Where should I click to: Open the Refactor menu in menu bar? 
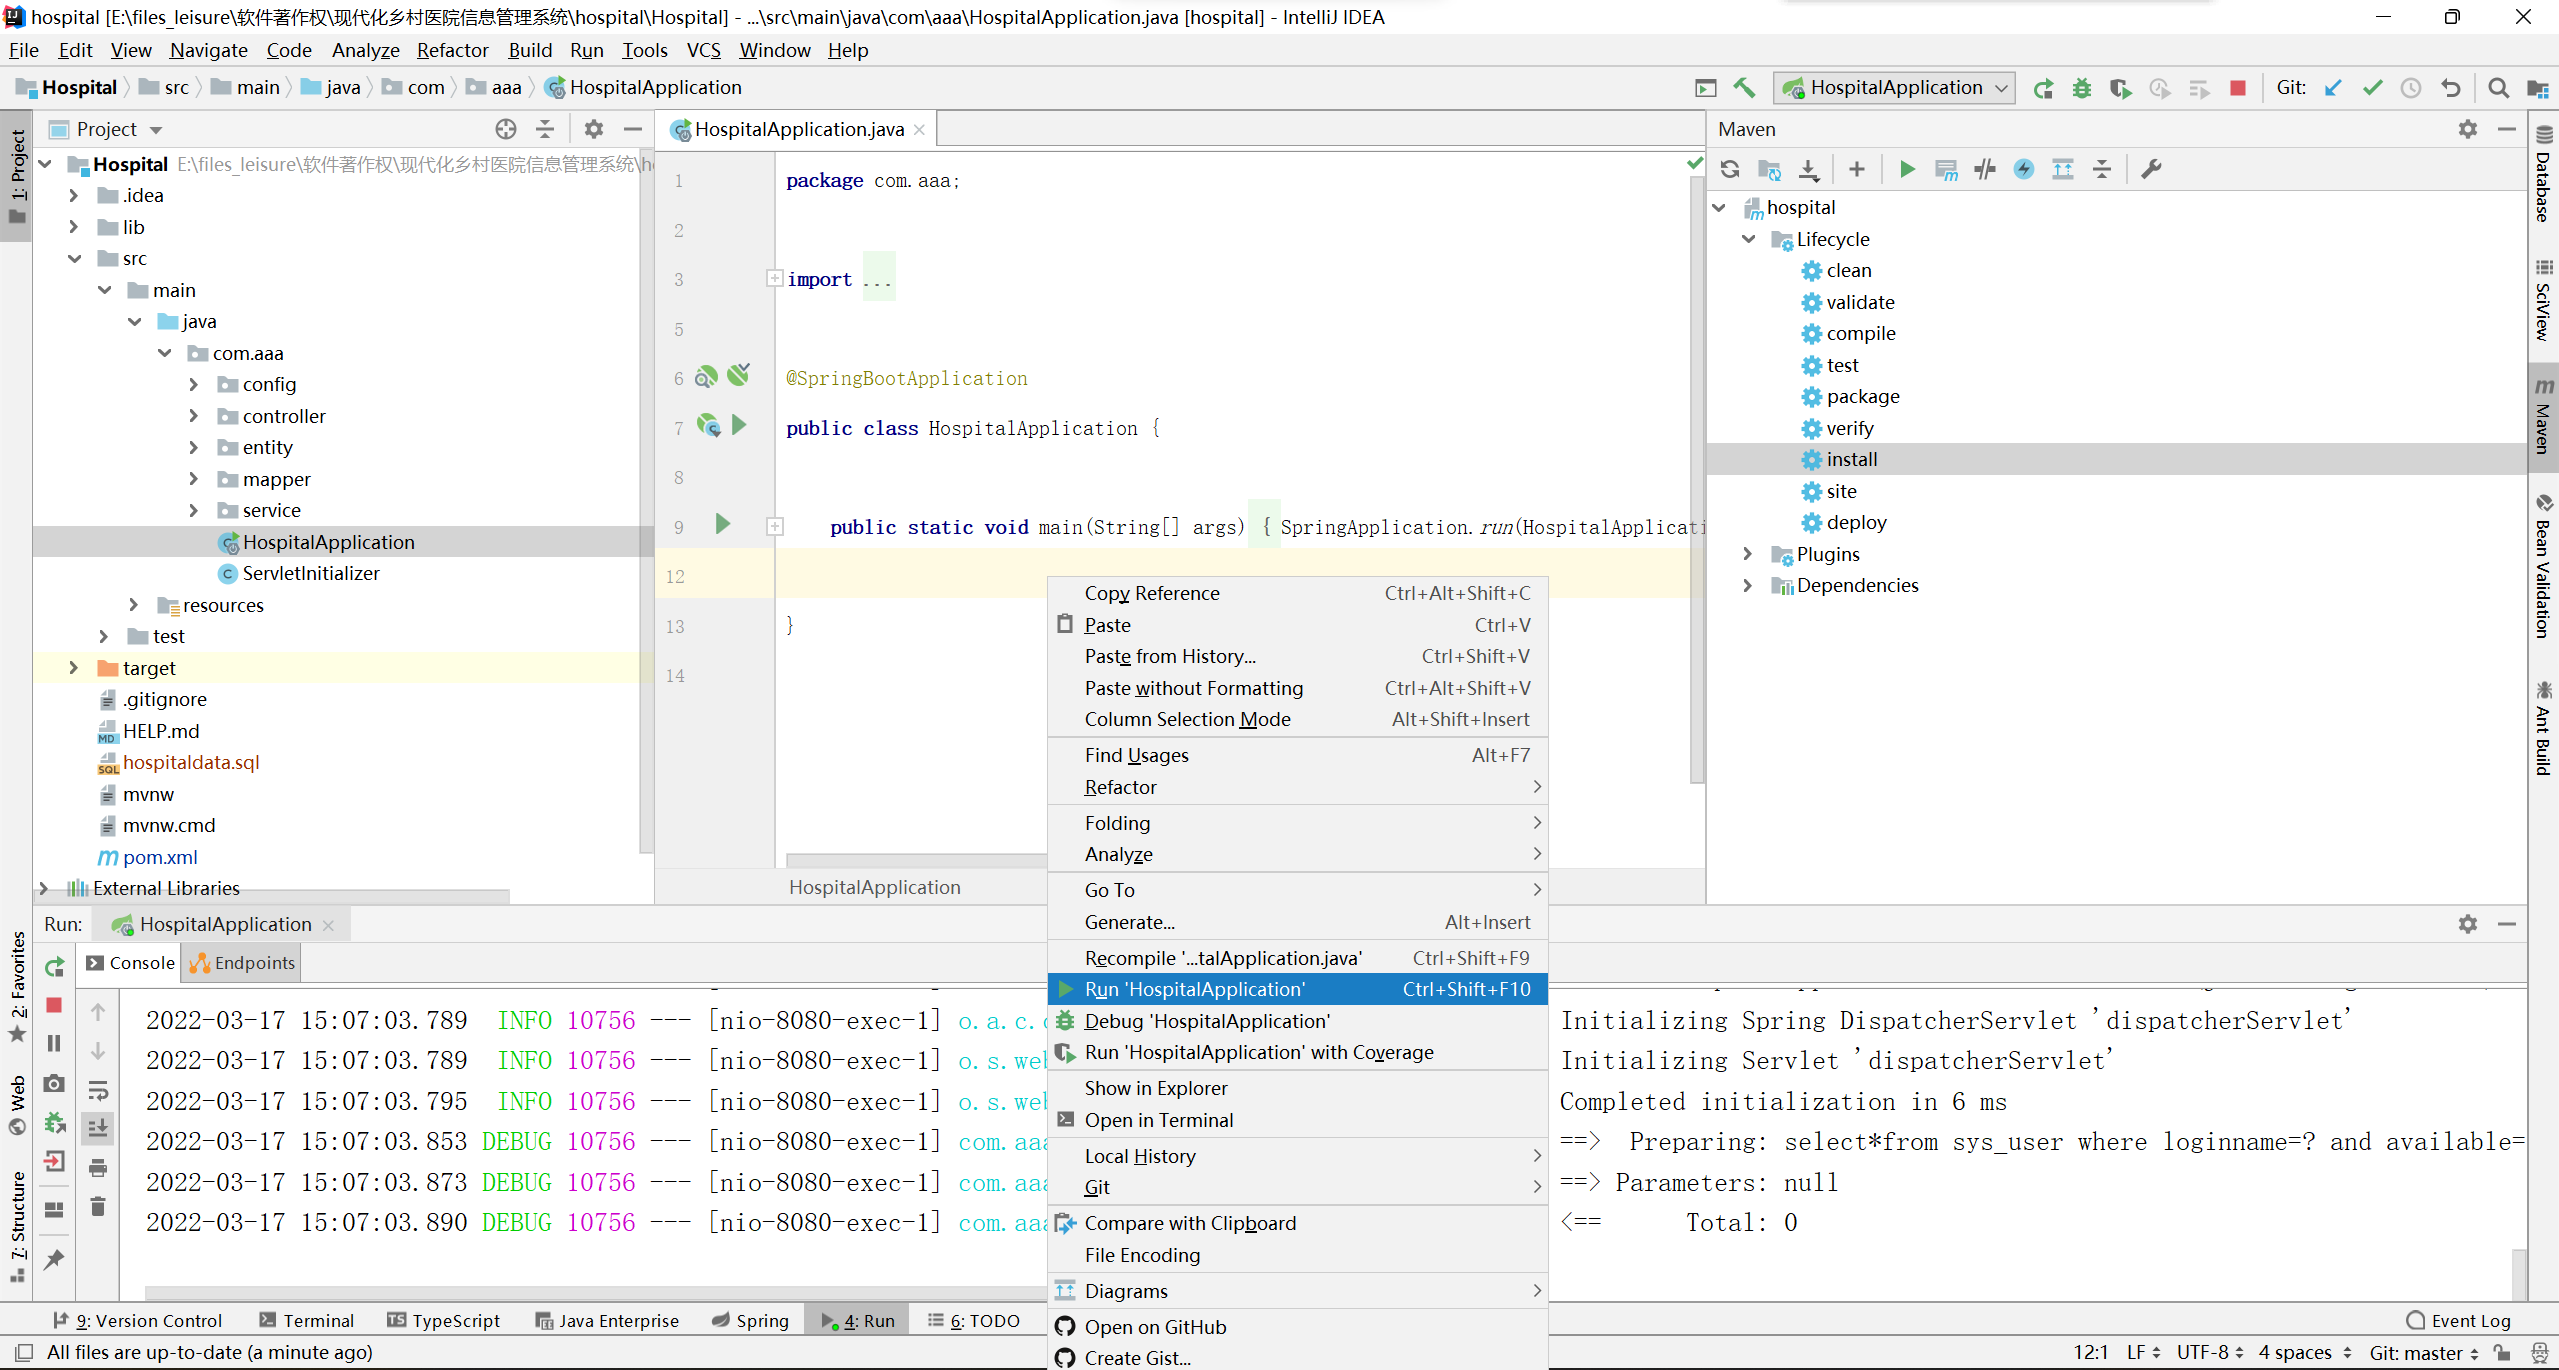[452, 50]
